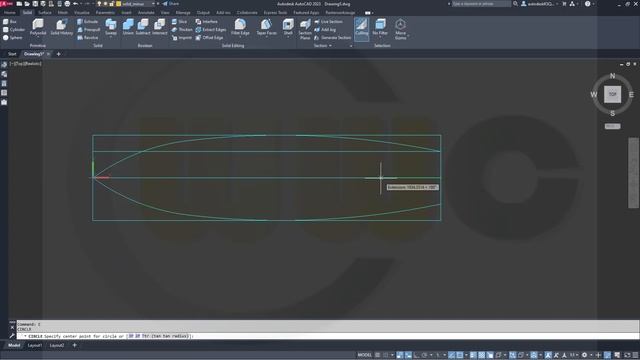Screen dimensions: 640x360
Task: Select the Thicken tool
Action: click(182, 29)
